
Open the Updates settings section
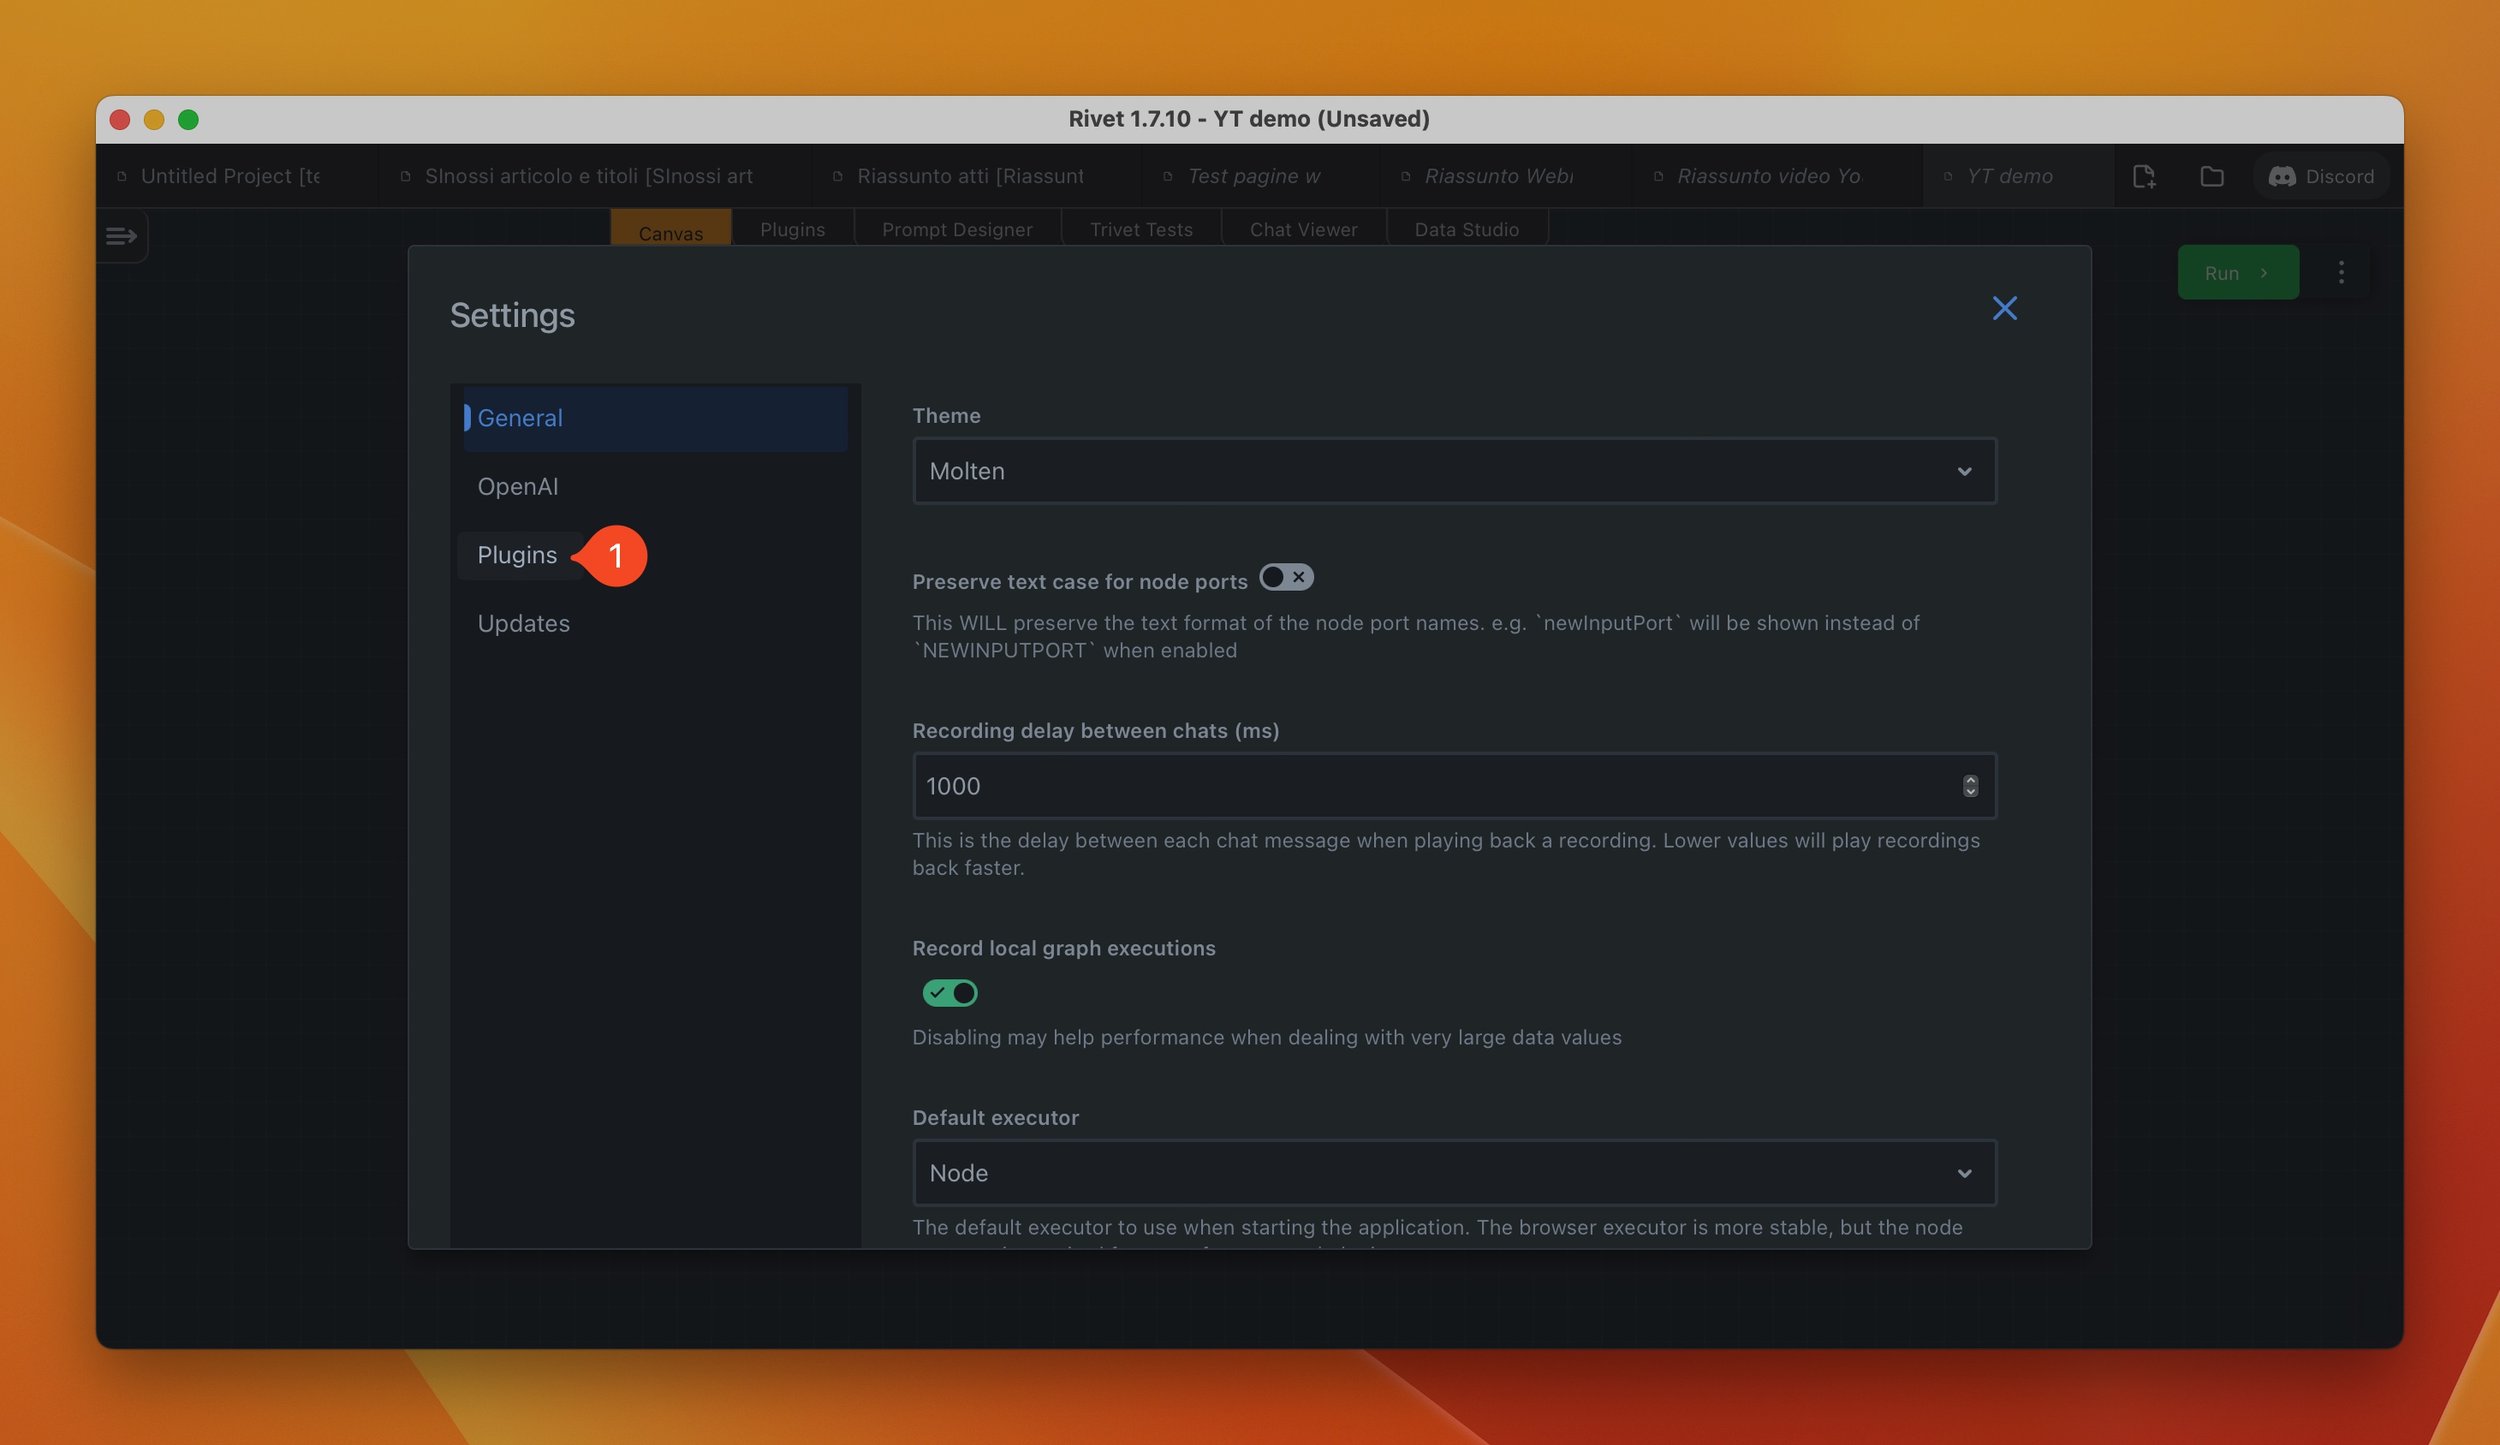[x=655, y=624]
